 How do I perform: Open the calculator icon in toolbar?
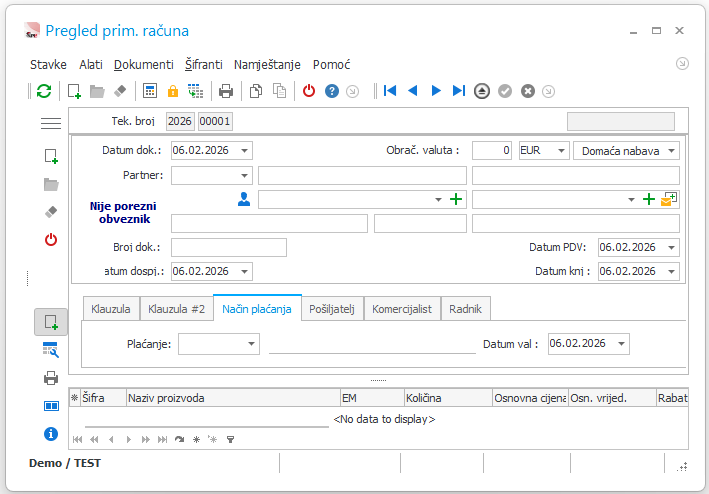150,91
